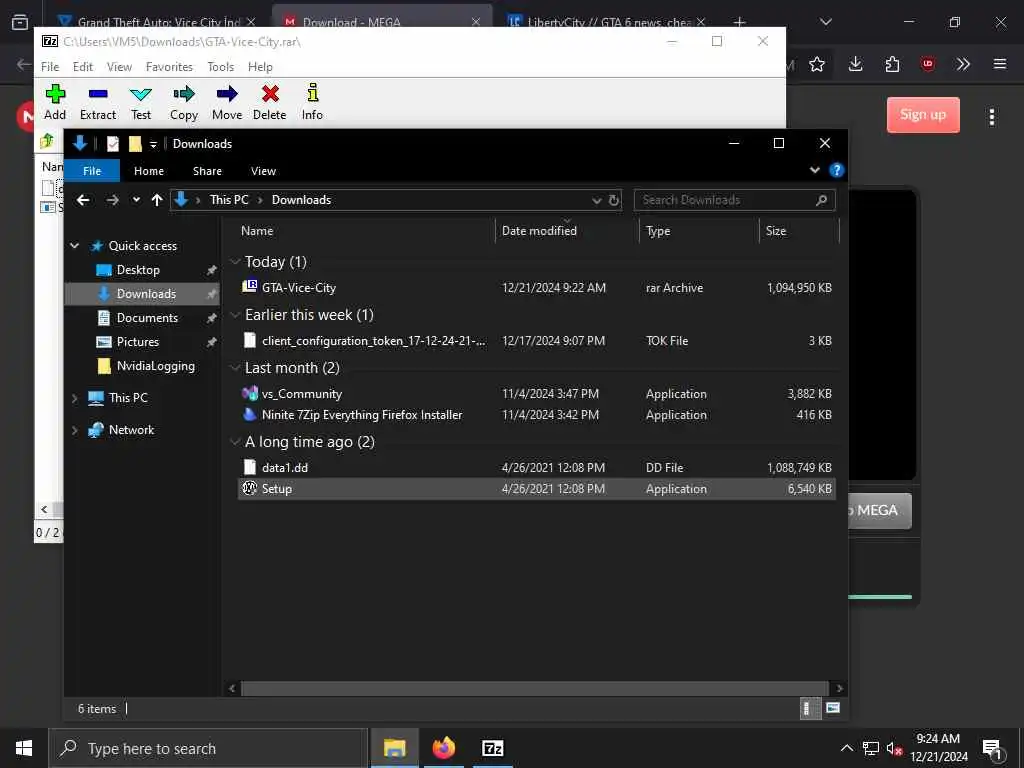The height and width of the screenshot is (768, 1024).
Task: Click the search magnifier icon in Explorer
Action: pos(822,200)
